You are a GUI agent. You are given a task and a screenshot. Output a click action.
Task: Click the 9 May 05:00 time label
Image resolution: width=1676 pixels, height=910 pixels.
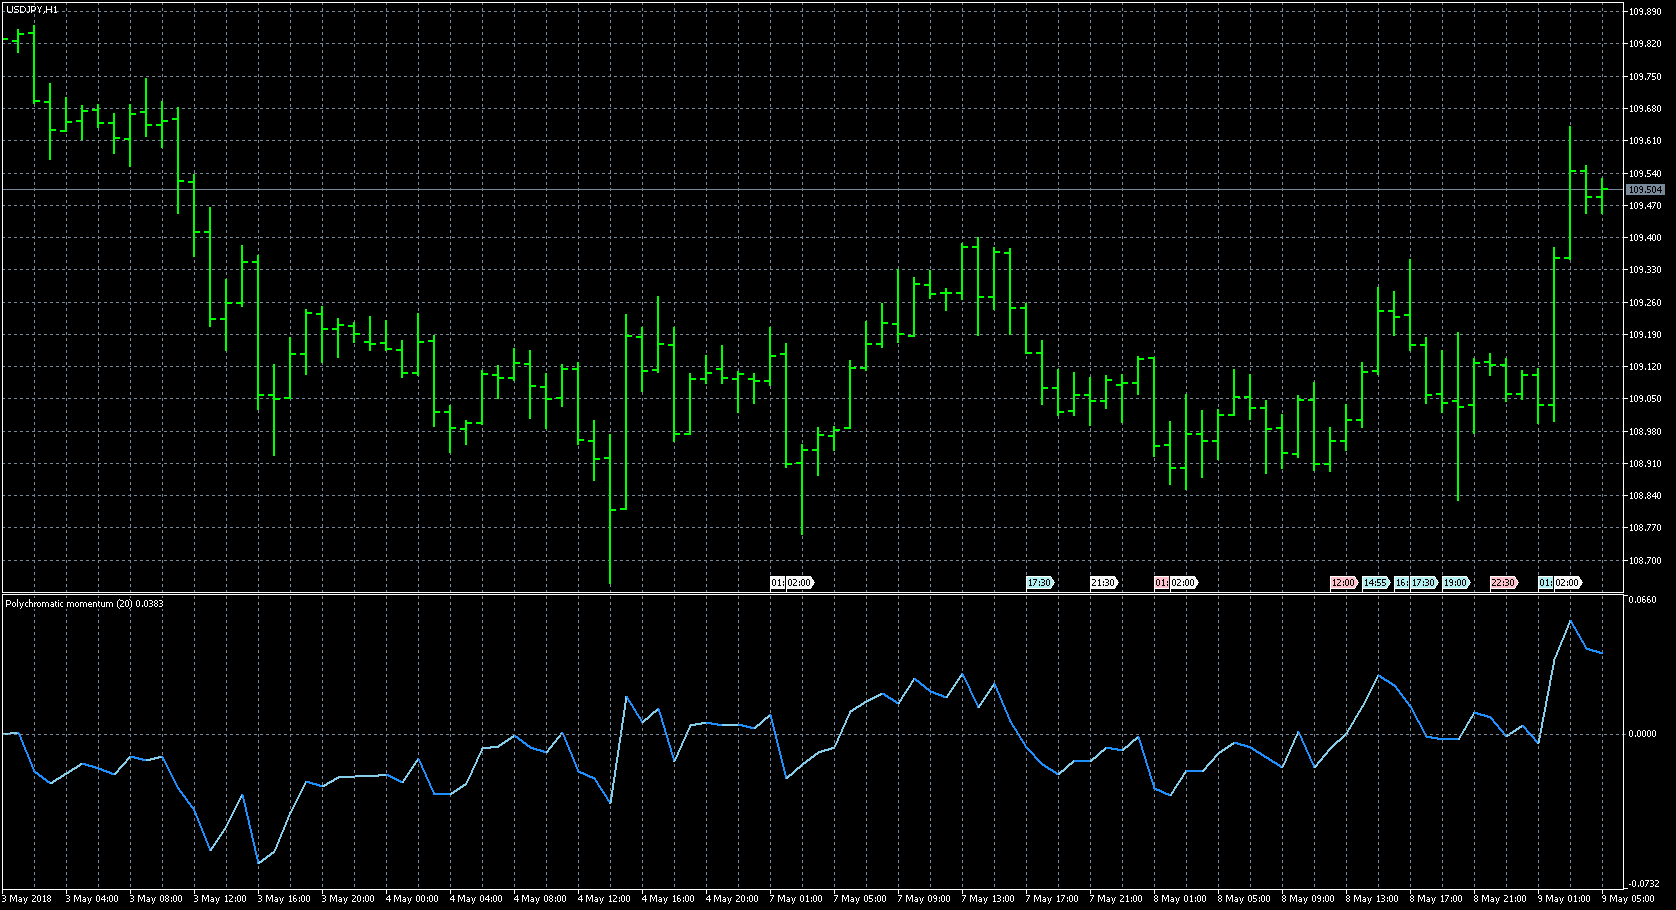[1628, 899]
